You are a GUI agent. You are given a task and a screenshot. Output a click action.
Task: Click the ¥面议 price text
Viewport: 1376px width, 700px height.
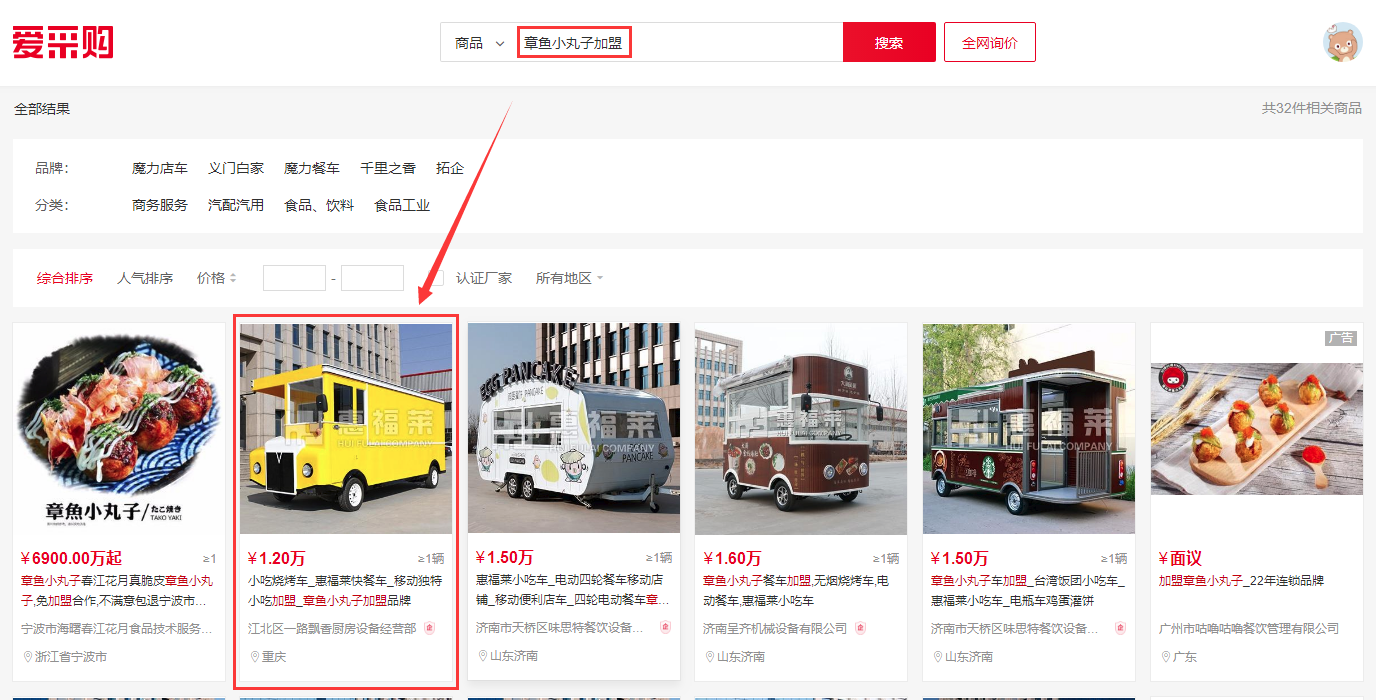pyautogui.click(x=1180, y=558)
